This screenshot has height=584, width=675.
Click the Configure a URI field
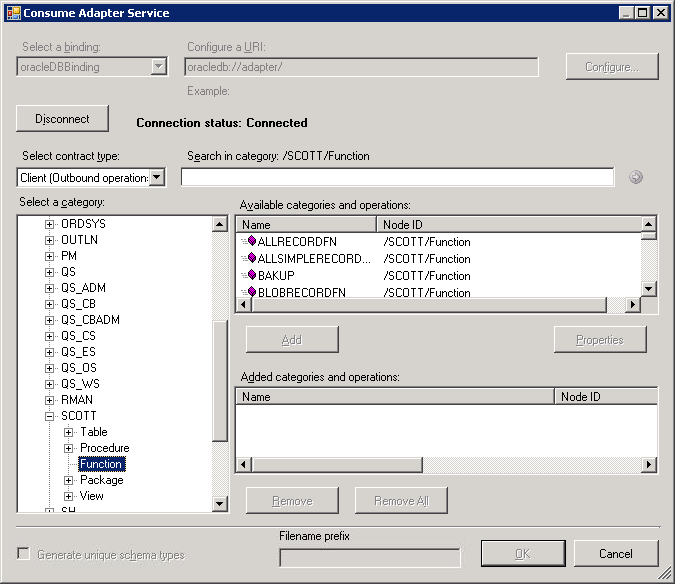[361, 67]
